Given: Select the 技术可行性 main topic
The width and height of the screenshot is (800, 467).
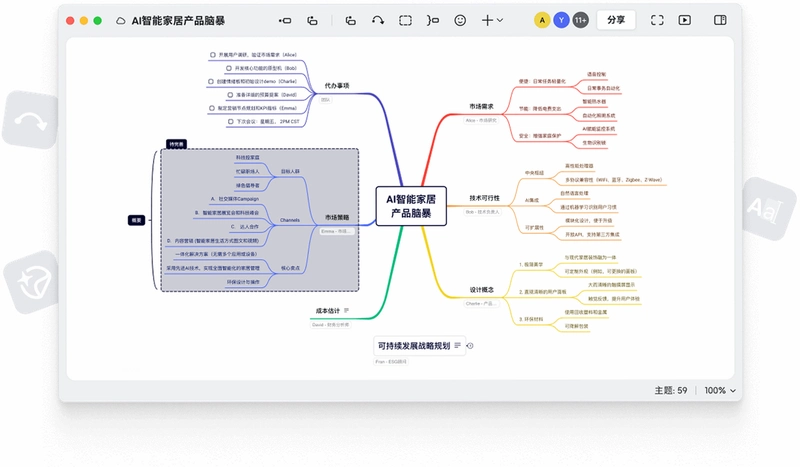Looking at the screenshot, I should [484, 198].
